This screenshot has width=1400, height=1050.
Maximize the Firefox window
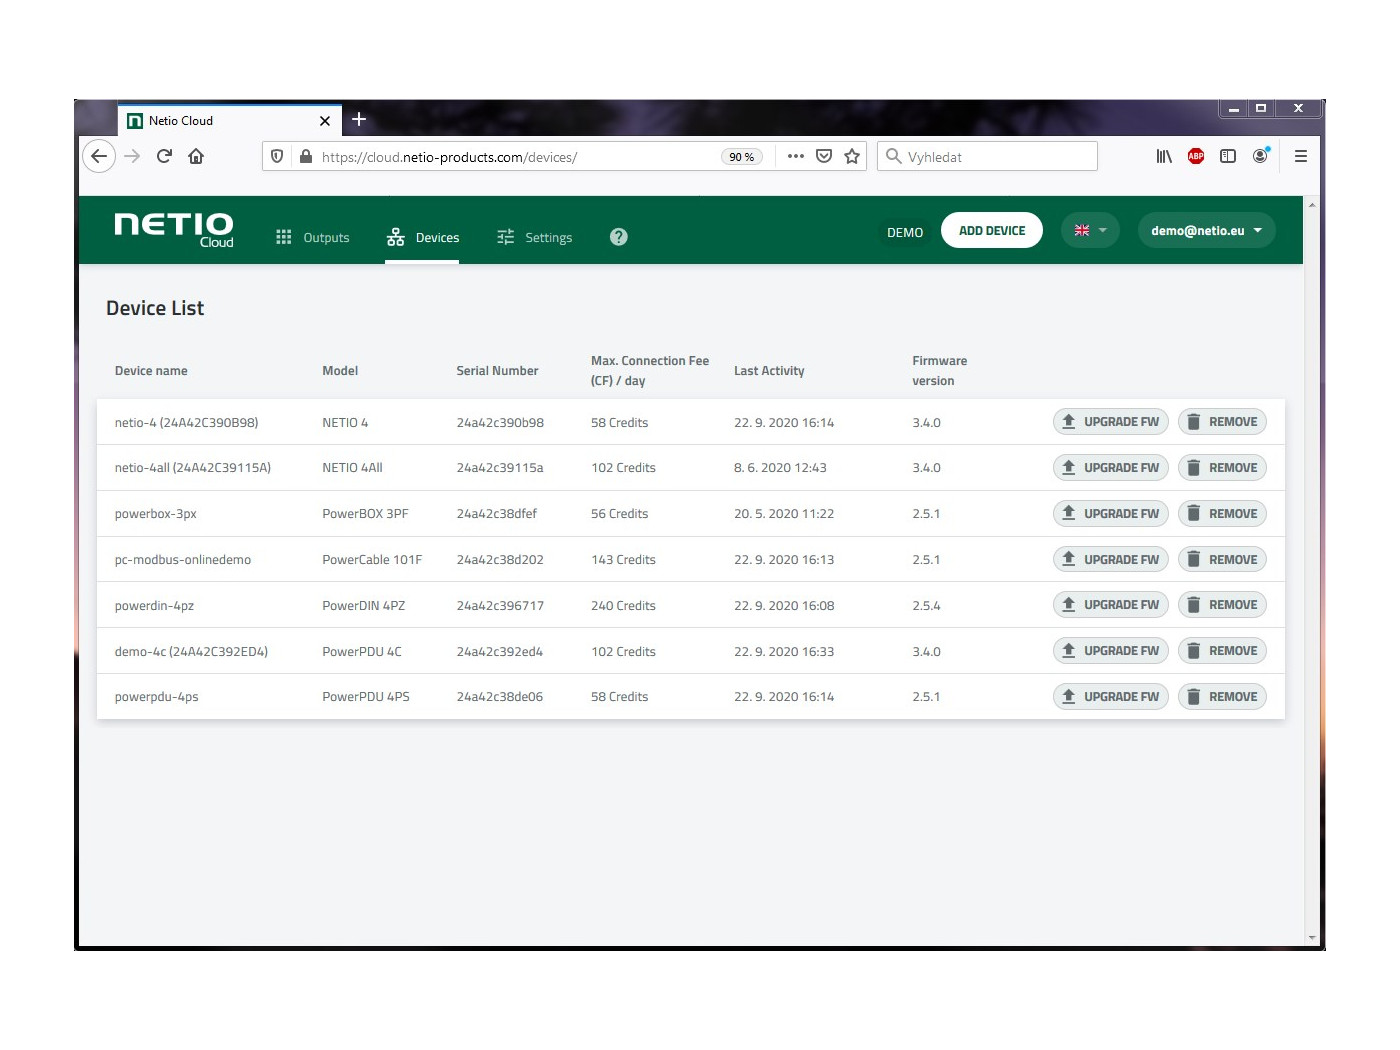(1261, 108)
